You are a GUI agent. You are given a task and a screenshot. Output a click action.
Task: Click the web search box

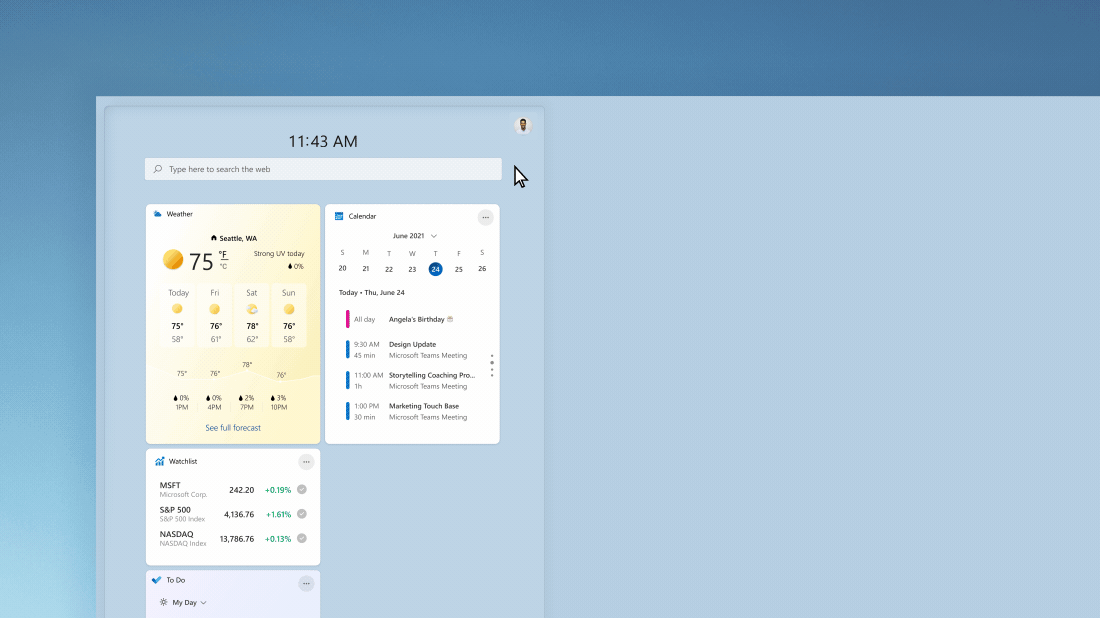(323, 169)
